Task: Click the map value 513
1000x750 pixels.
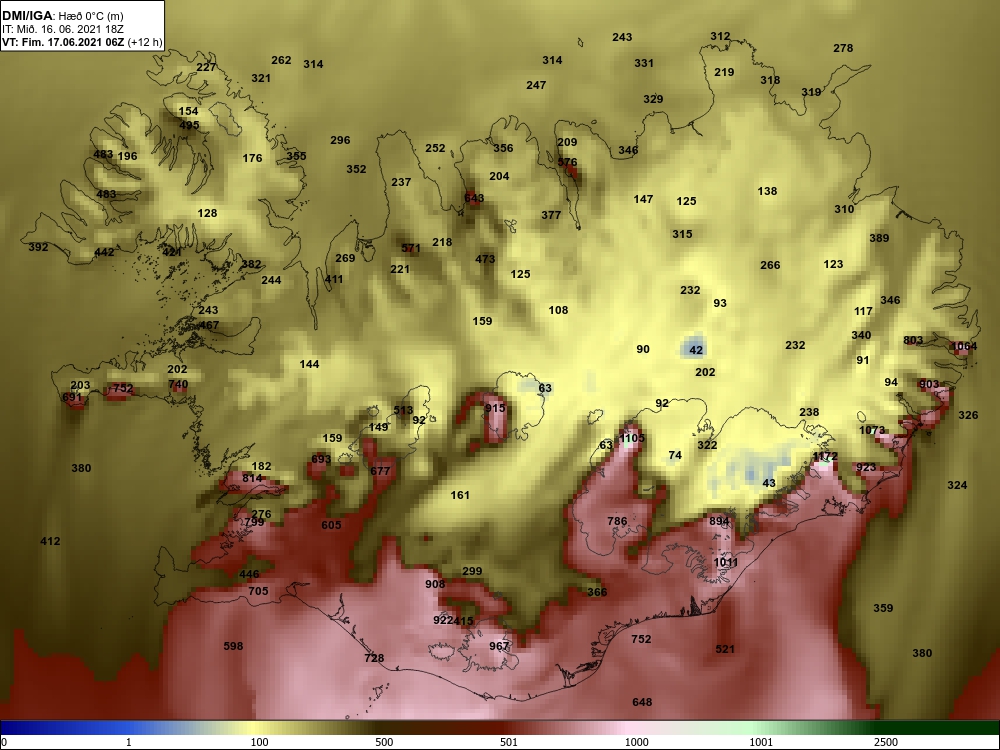Action: [x=403, y=410]
